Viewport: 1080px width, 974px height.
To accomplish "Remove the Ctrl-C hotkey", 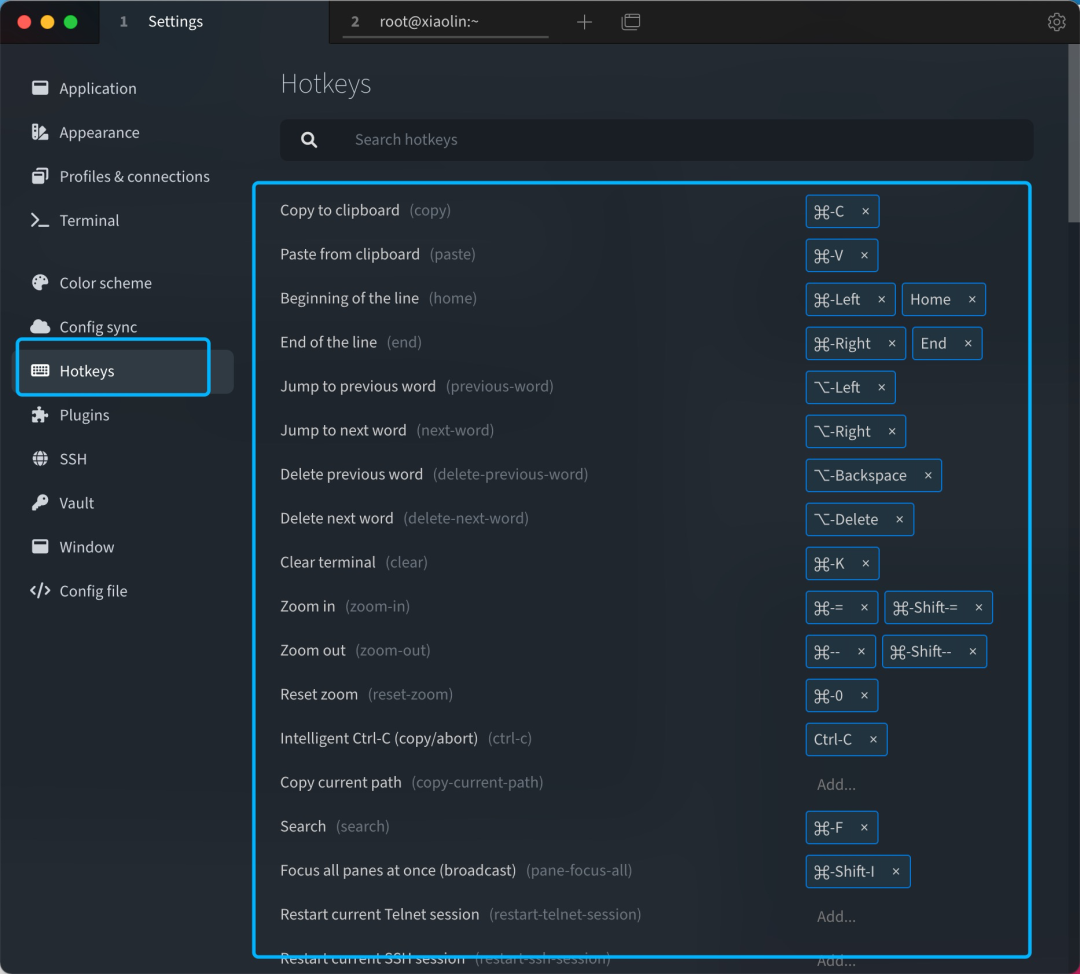I will [x=873, y=740].
